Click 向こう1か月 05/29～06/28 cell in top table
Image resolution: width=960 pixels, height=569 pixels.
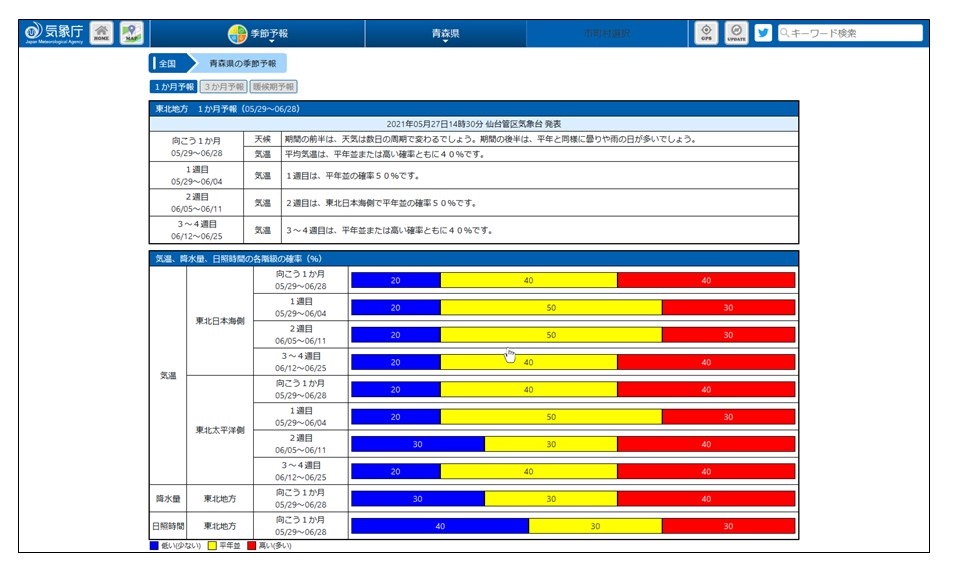197,146
